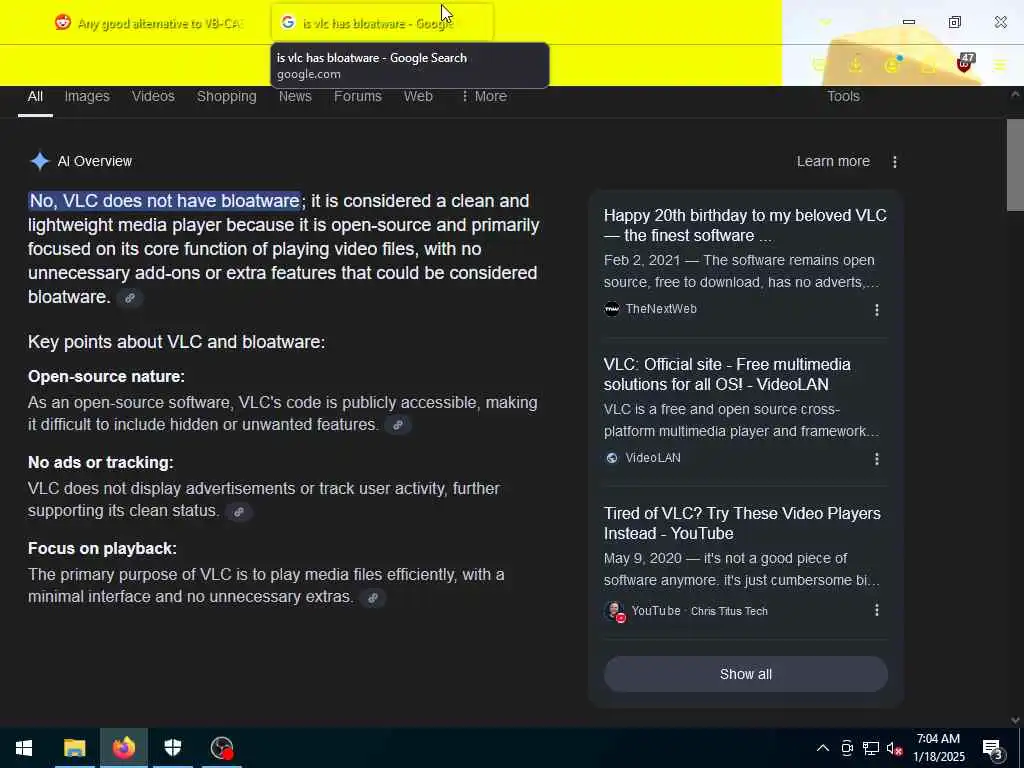Click the 'Key points about VLC and bloatware:' heading
The height and width of the screenshot is (768, 1024).
click(x=176, y=342)
